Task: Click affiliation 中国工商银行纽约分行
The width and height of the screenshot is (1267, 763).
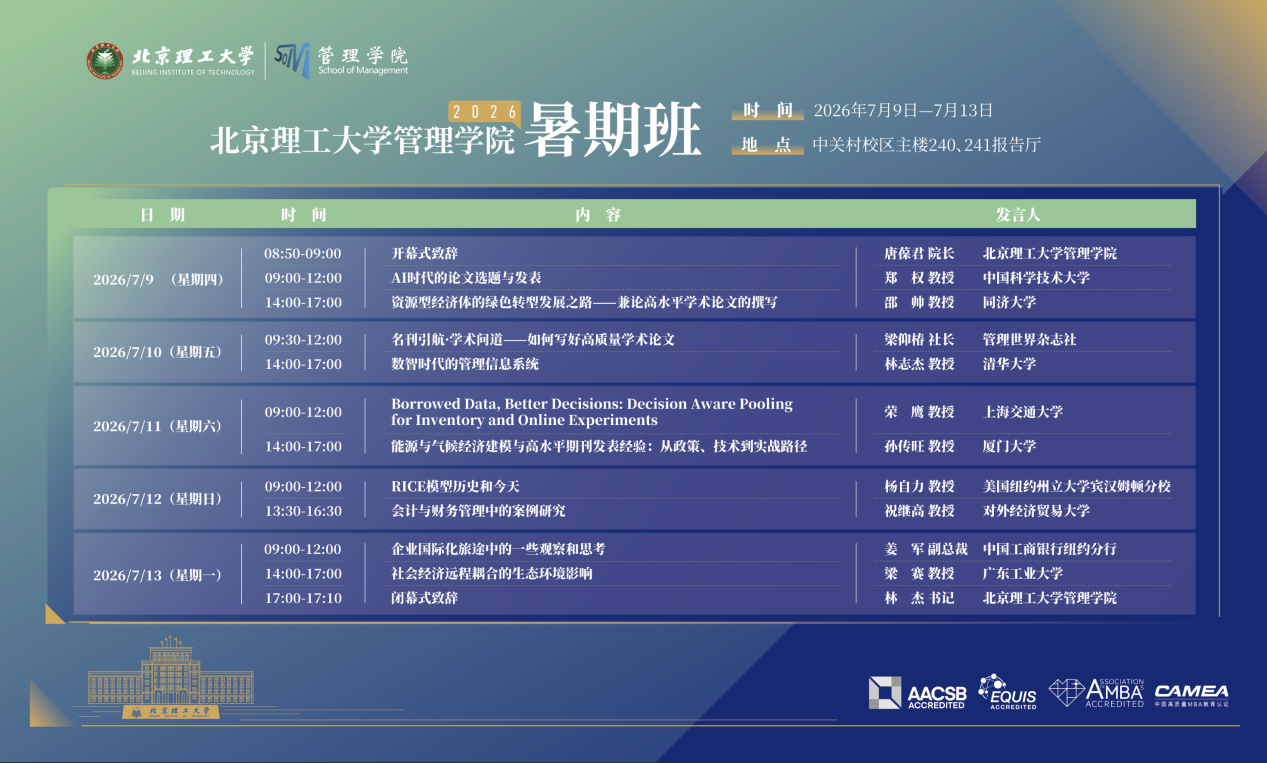Action: pyautogui.click(x=1050, y=549)
